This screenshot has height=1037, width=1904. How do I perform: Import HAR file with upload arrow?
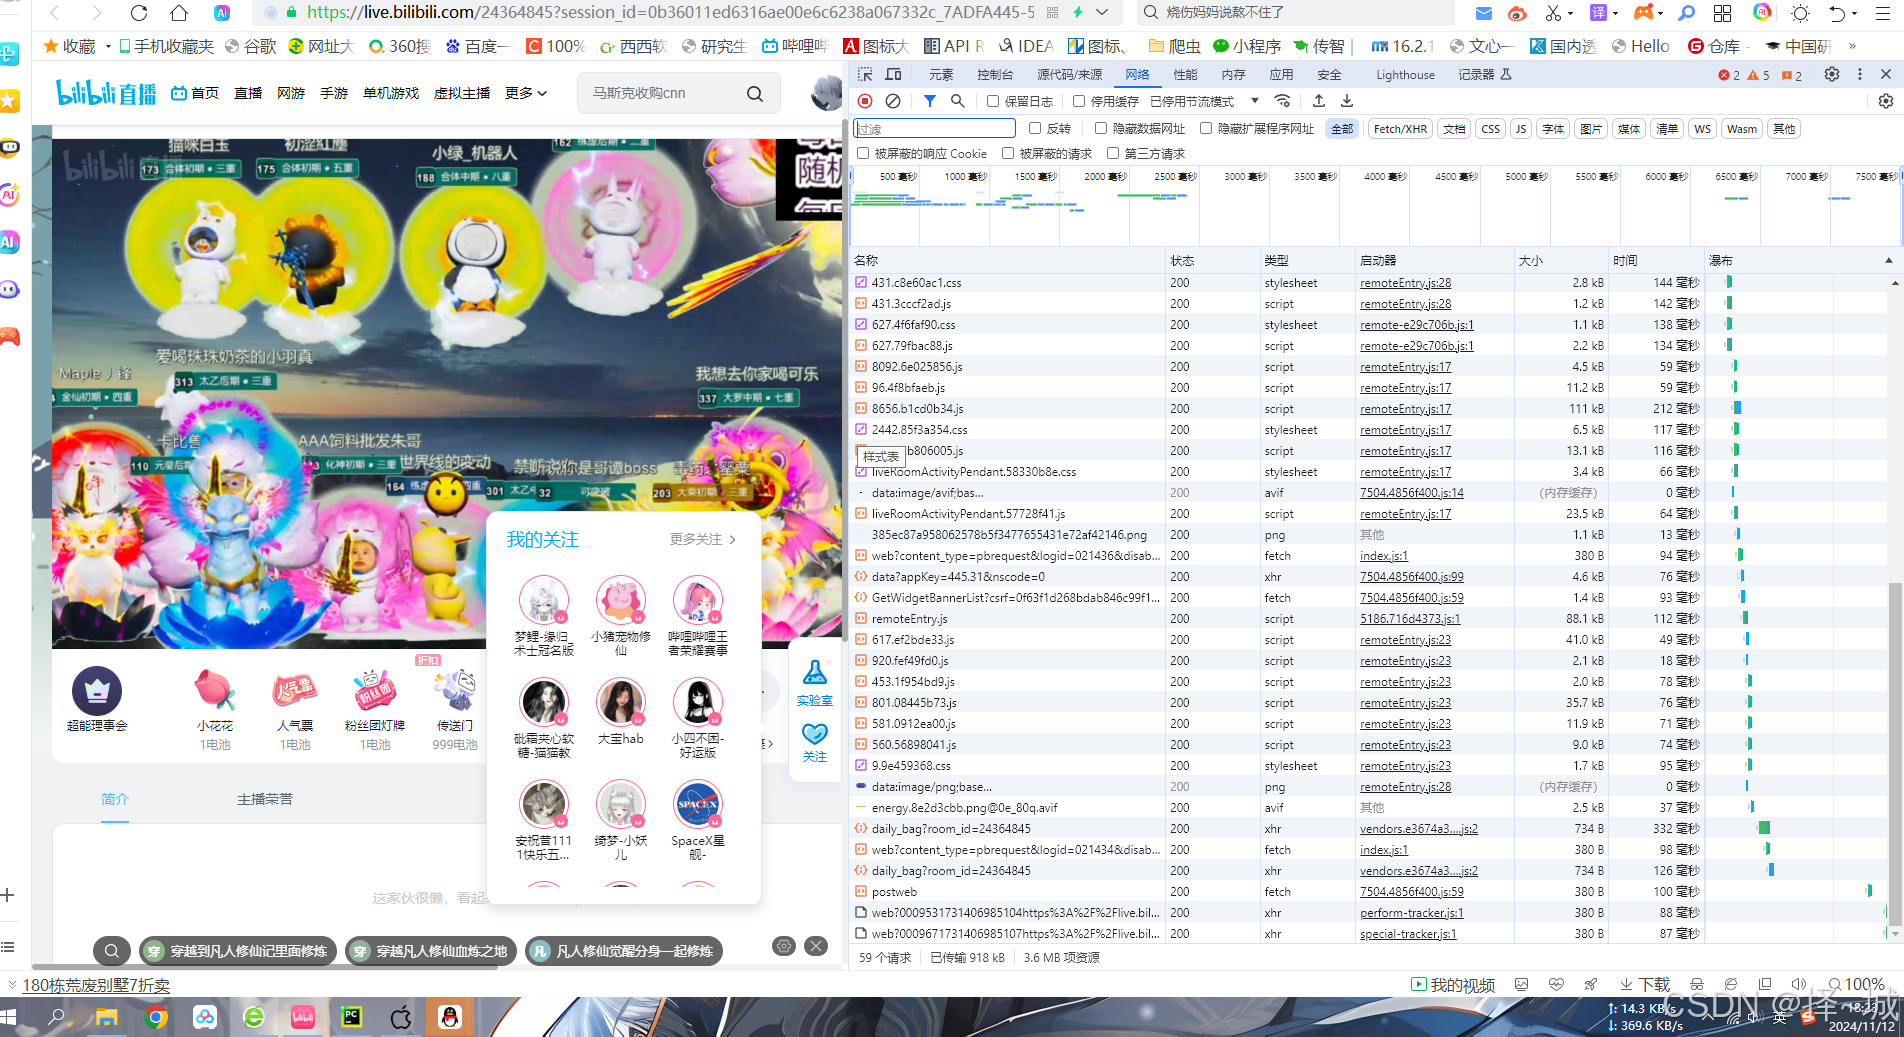(1319, 101)
